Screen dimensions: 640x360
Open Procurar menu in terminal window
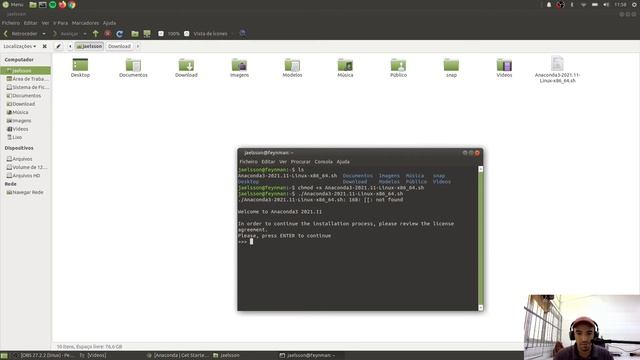[300, 162]
